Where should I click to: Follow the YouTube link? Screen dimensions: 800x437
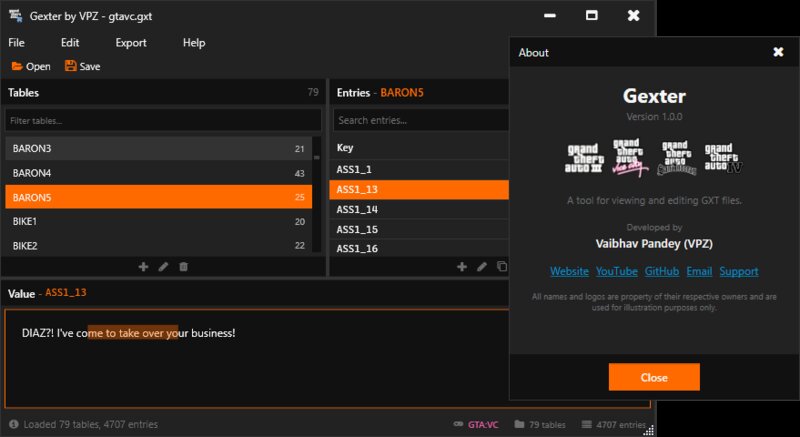(616, 272)
